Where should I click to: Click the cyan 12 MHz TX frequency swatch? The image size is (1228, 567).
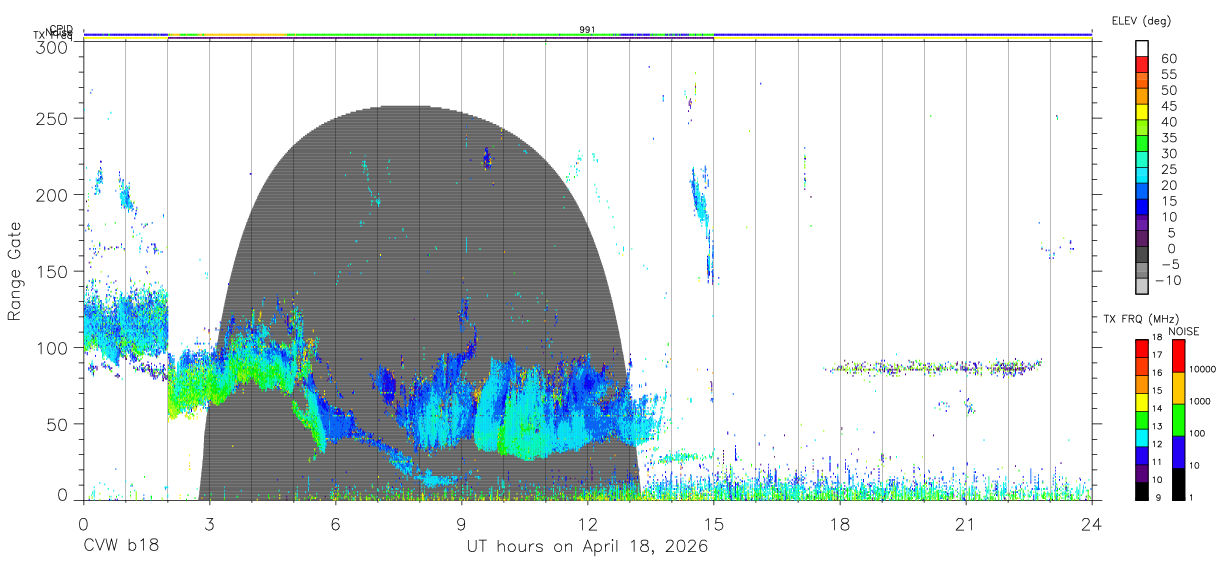(1142, 438)
